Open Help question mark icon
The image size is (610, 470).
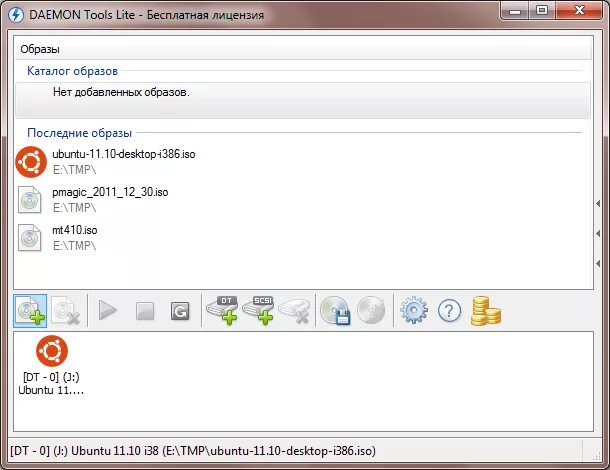tap(449, 310)
